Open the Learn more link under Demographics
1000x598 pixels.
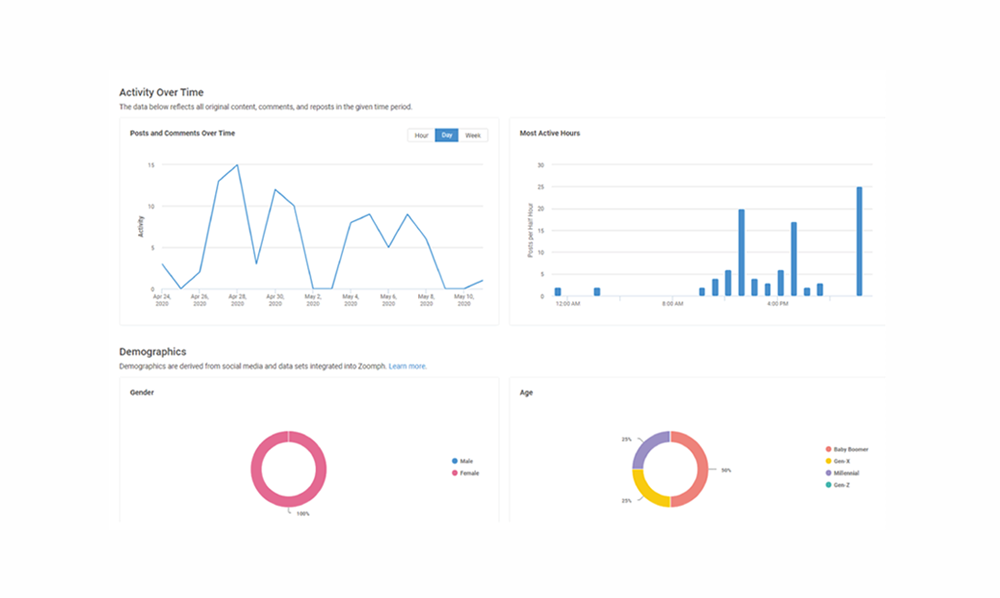coord(408,367)
